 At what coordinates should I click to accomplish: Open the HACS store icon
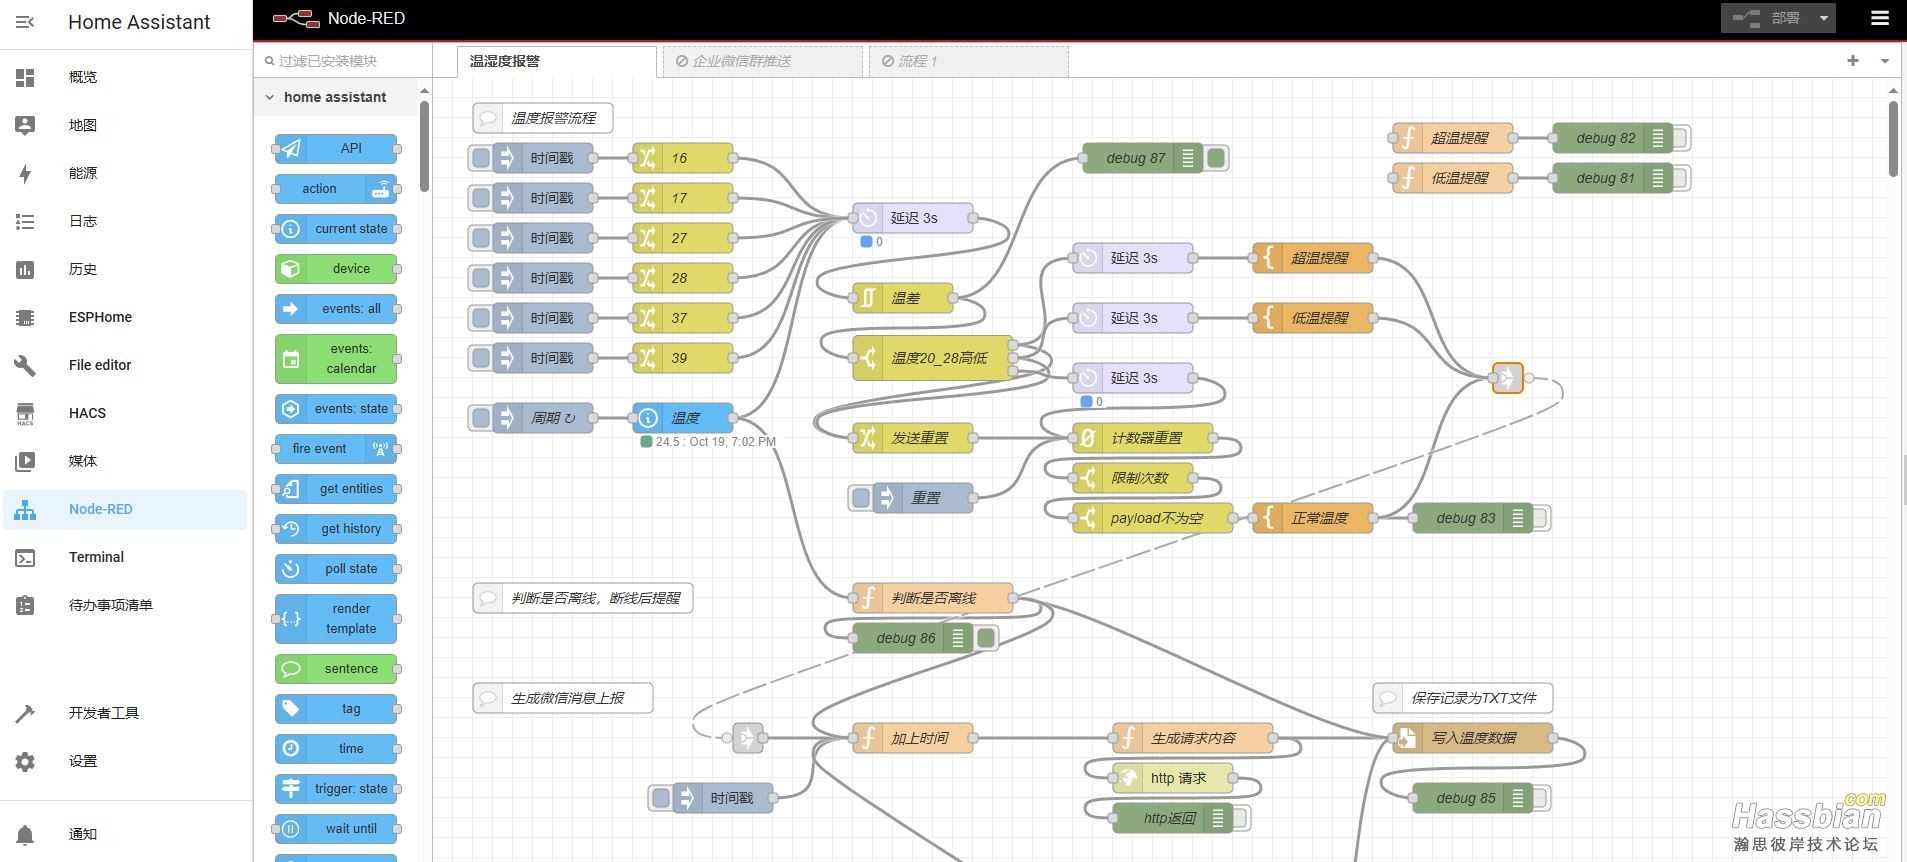(25, 413)
